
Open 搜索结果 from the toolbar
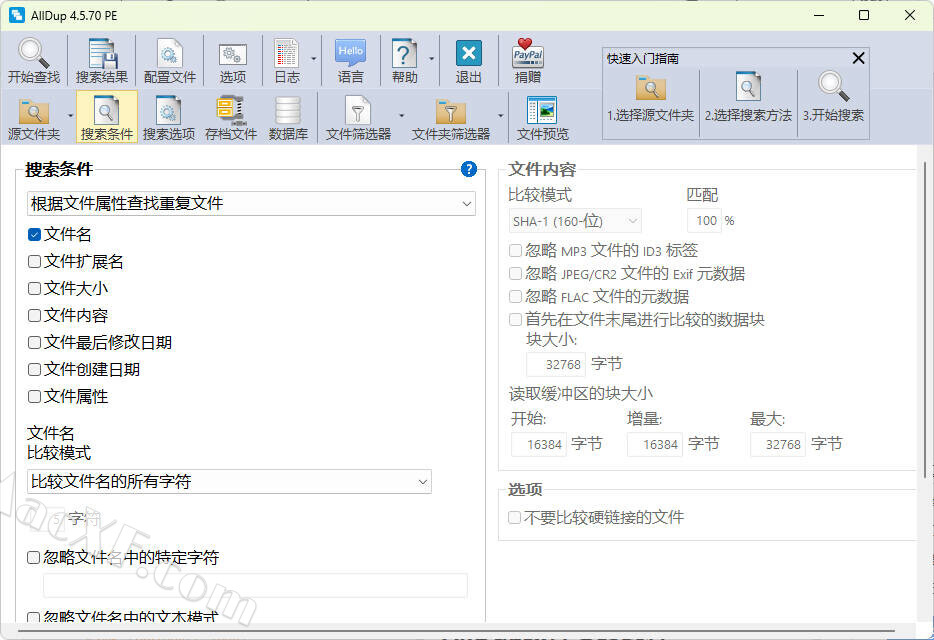[x=102, y=61]
